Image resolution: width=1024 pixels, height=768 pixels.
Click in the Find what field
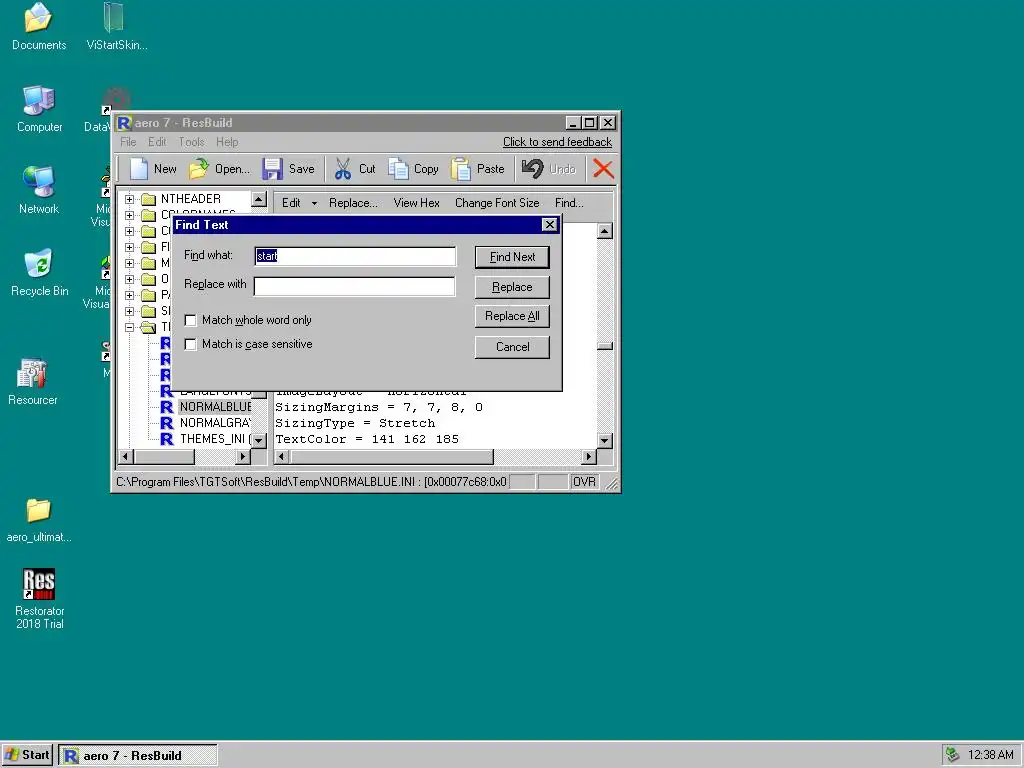point(355,256)
